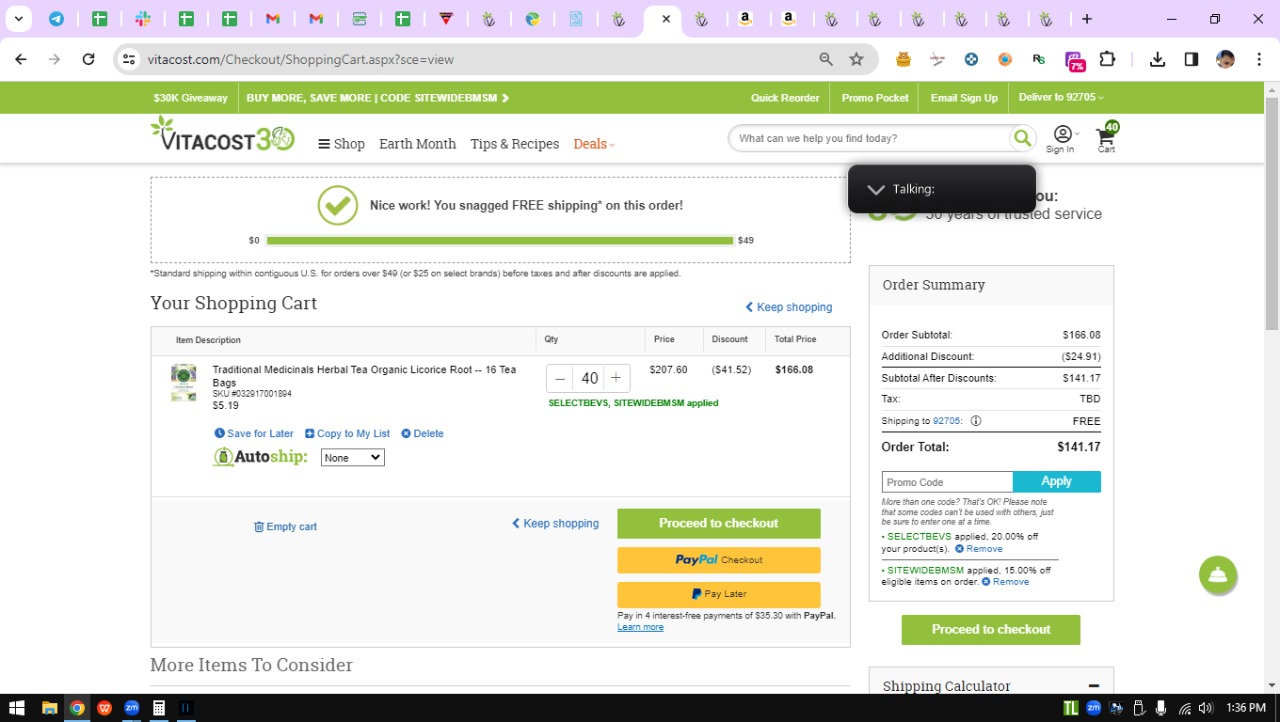Open Promo Pocket in the top bar

875,98
